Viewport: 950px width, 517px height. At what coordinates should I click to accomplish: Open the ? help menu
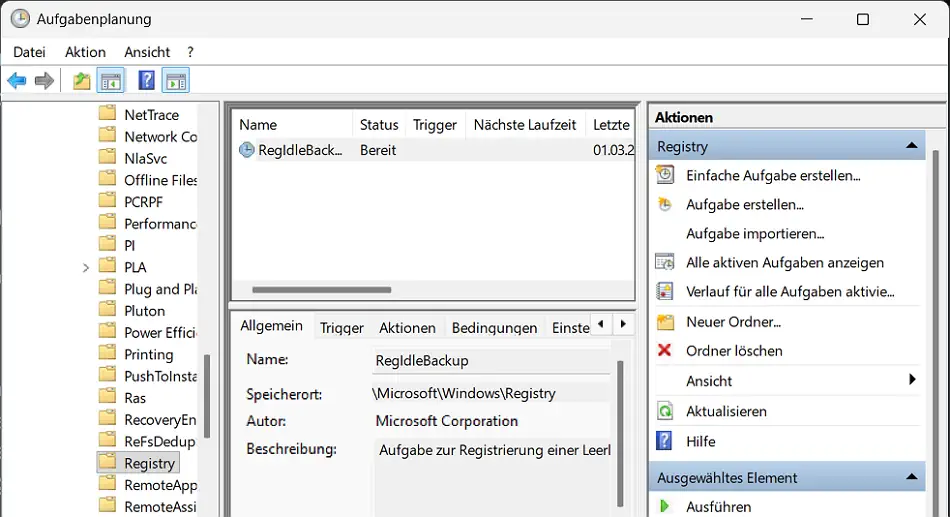pyautogui.click(x=190, y=52)
